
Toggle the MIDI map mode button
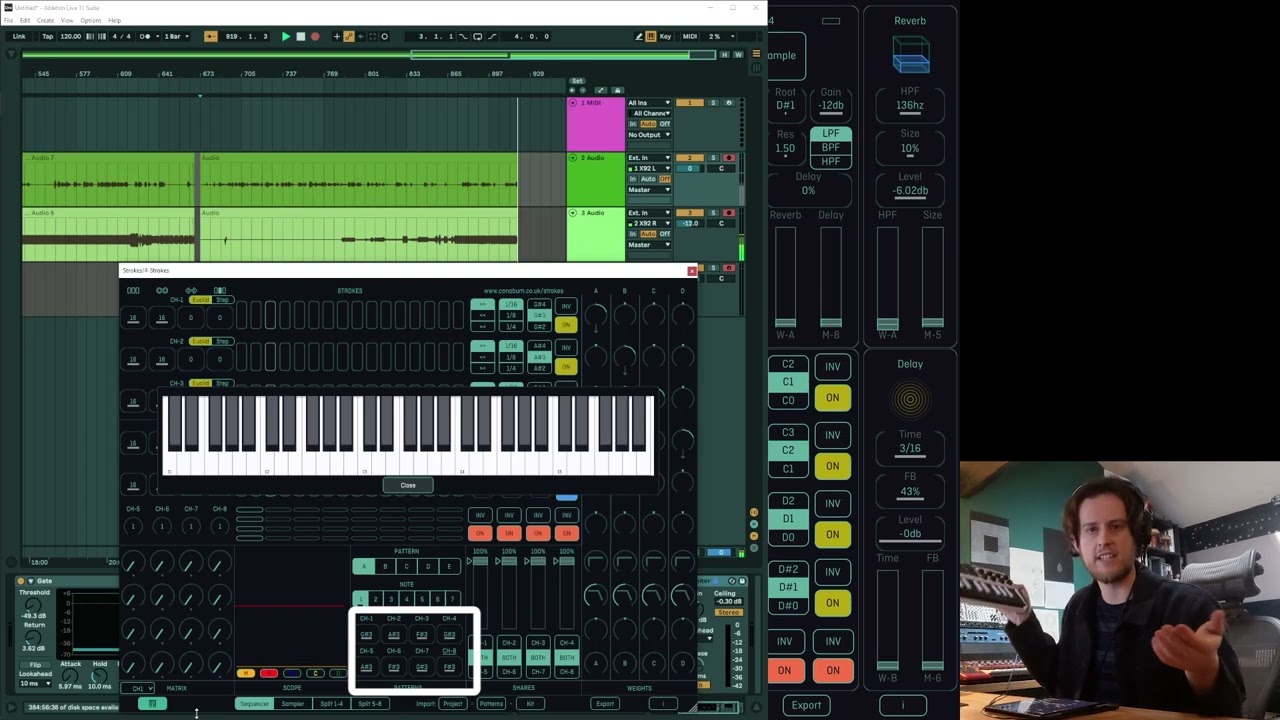tap(689, 36)
